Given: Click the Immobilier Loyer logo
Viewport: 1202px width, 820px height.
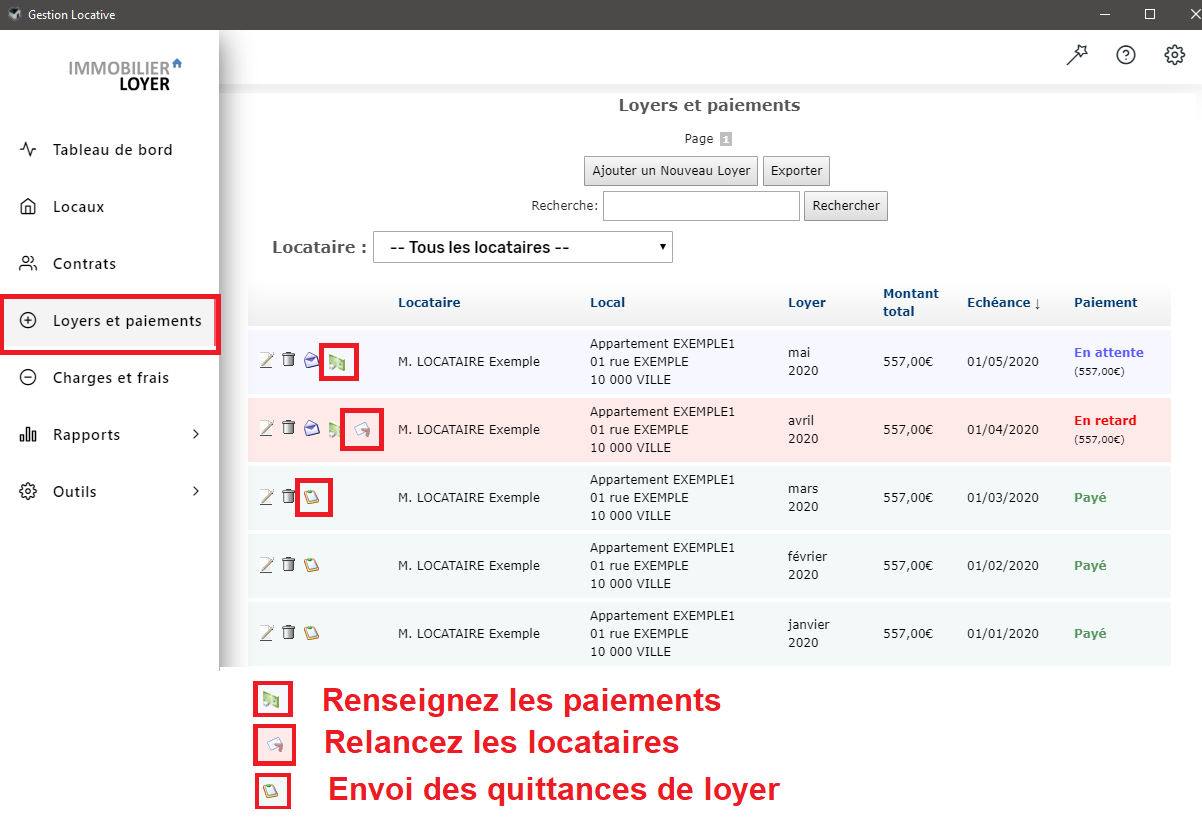Looking at the screenshot, I should pos(125,75).
